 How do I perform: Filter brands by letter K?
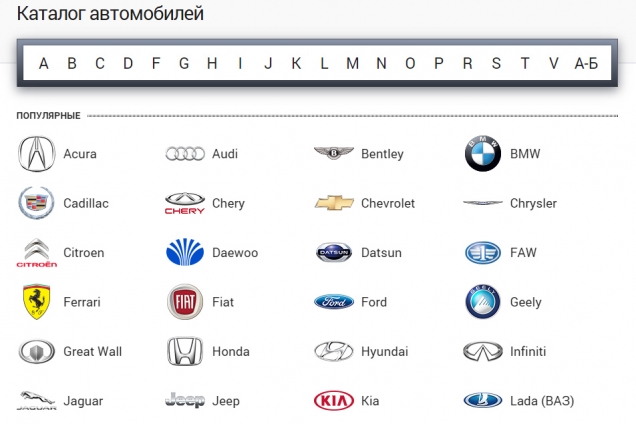click(x=296, y=63)
